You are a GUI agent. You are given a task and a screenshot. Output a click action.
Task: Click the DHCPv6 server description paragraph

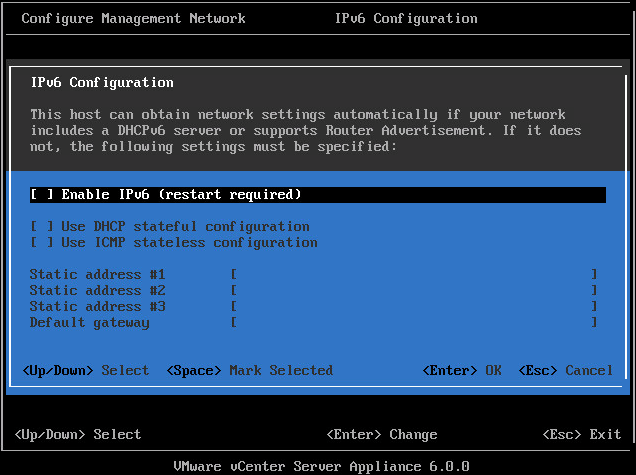(x=306, y=131)
